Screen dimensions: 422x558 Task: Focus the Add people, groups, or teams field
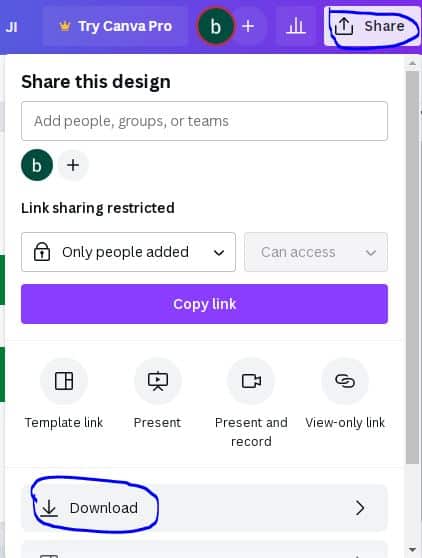(x=204, y=121)
